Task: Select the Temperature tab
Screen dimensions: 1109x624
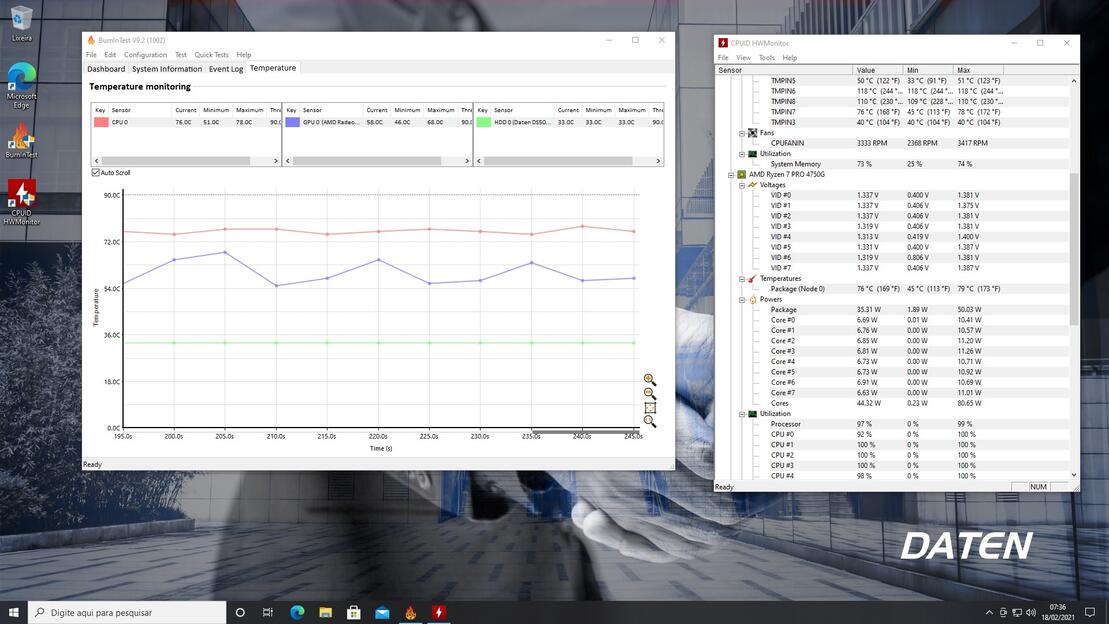Action: pyautogui.click(x=273, y=68)
